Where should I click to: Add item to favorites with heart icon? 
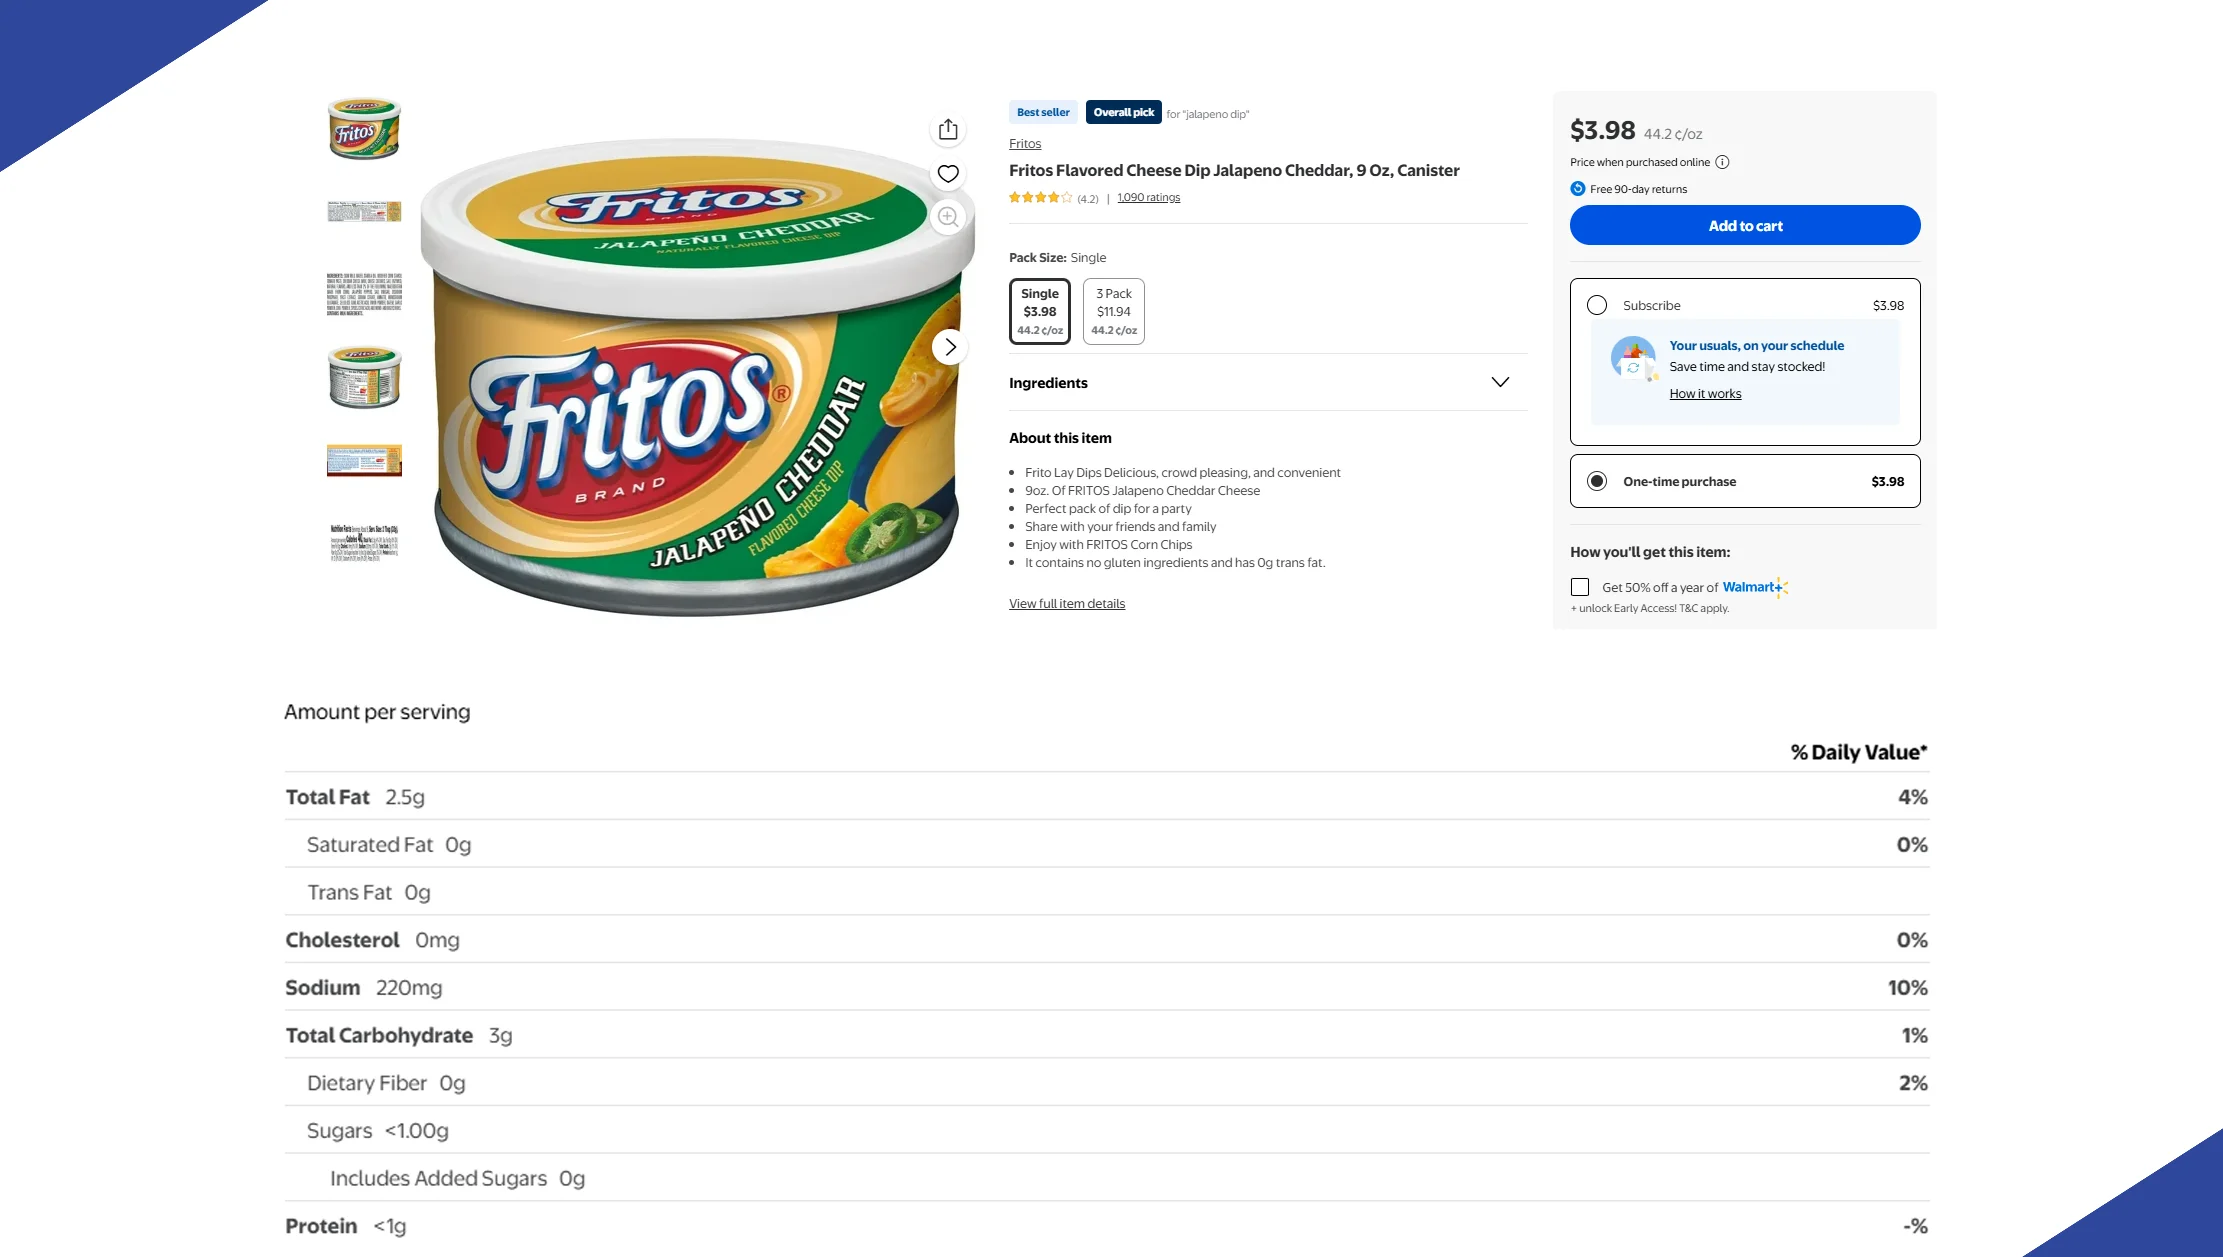[x=948, y=174]
